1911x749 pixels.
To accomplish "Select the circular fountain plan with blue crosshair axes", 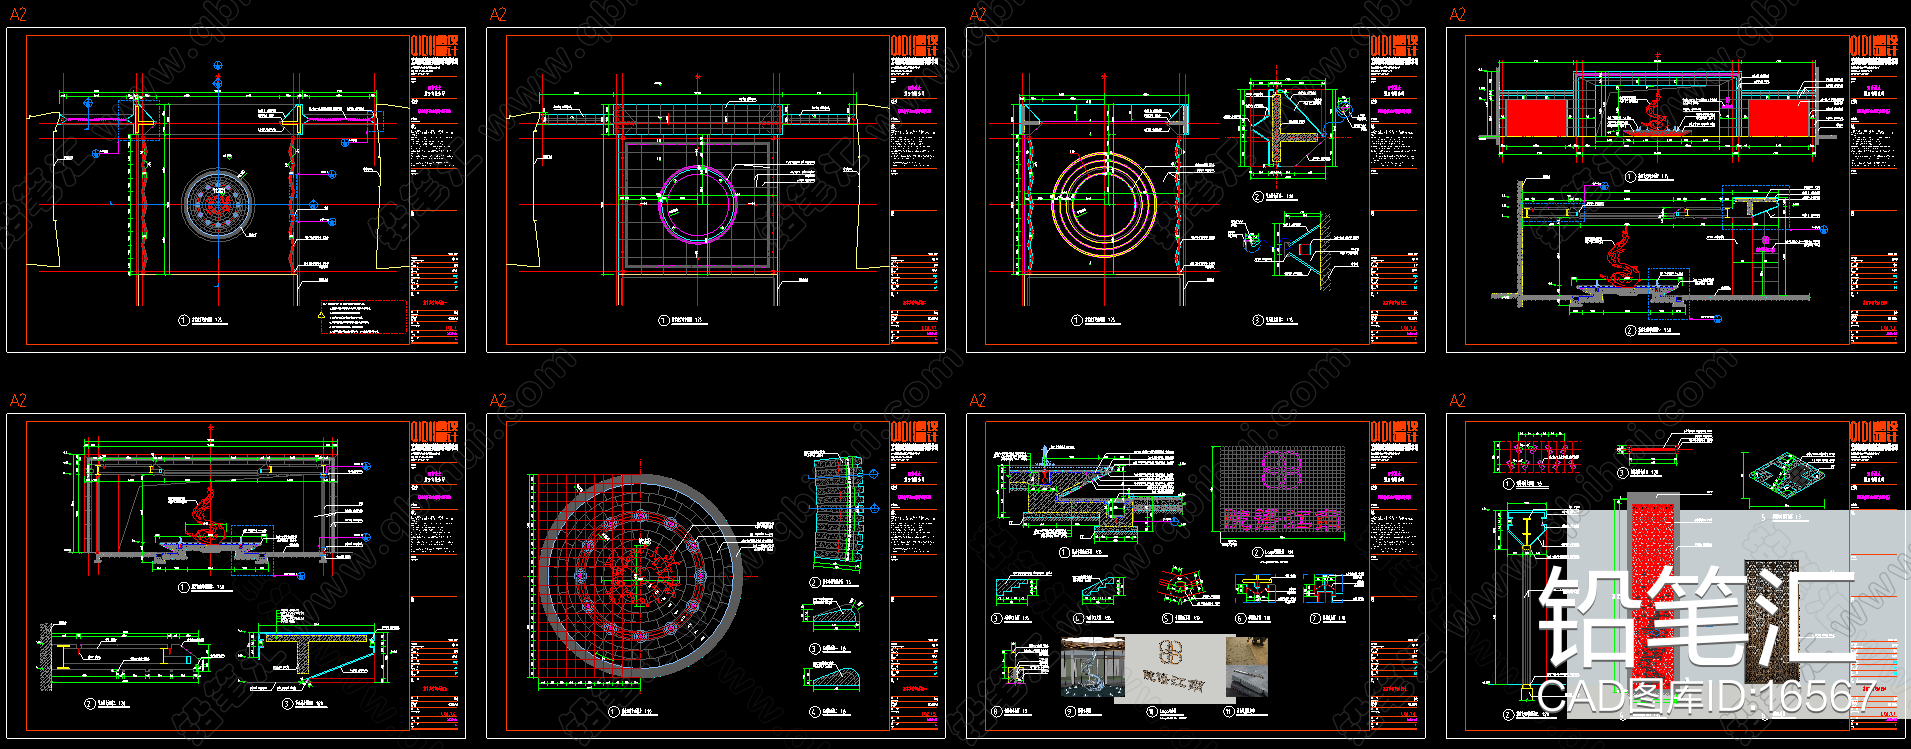I will pyautogui.click(x=217, y=204).
